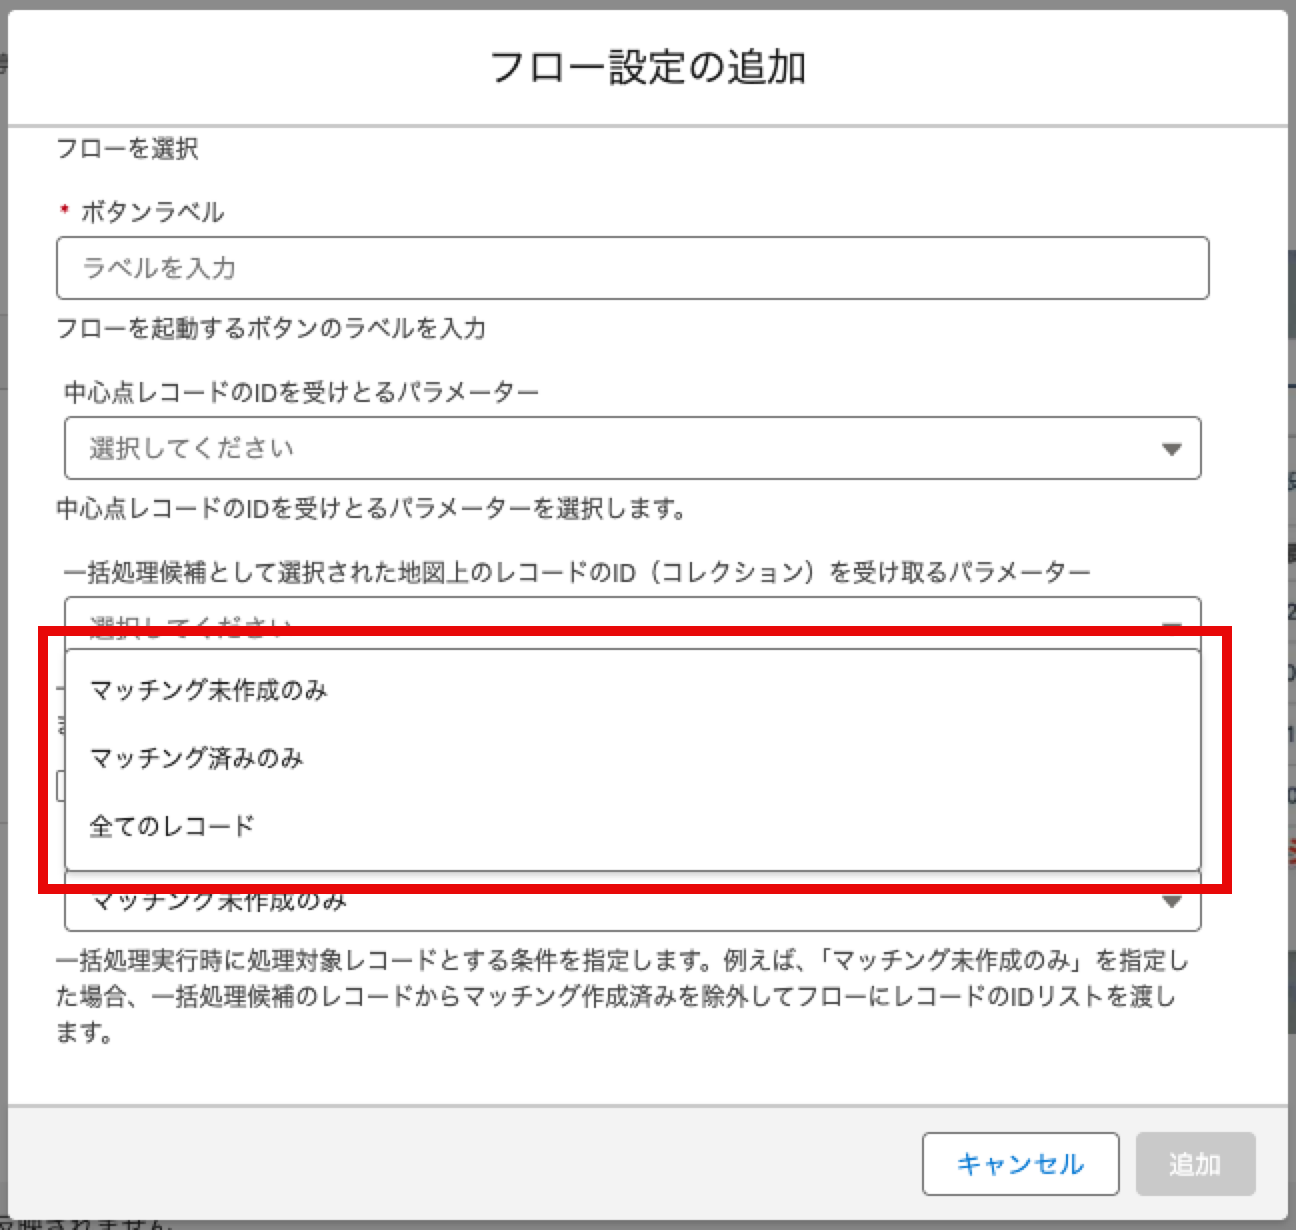Click the フローを選択 label at top
This screenshot has width=1296, height=1230.
[127, 149]
